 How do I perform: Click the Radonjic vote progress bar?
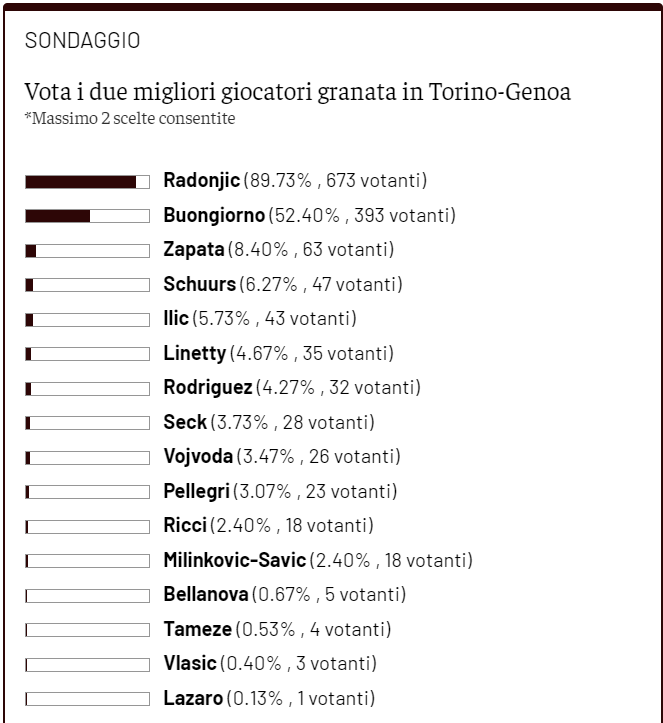click(x=87, y=181)
